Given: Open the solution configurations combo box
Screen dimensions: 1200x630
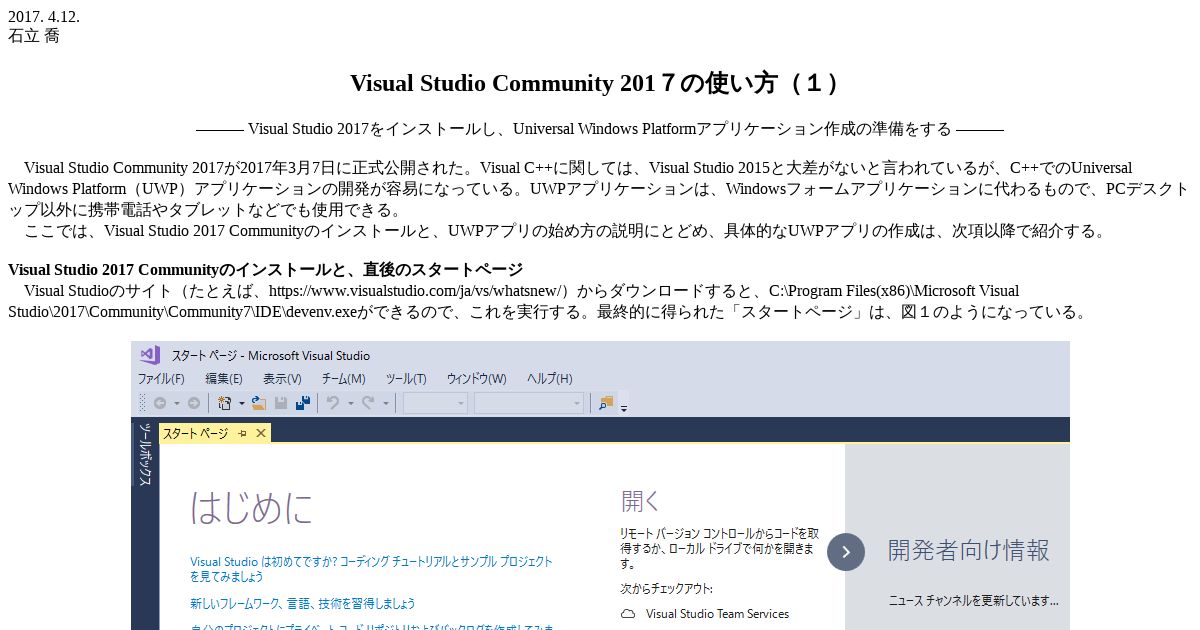Looking at the screenshot, I should 435,403.
